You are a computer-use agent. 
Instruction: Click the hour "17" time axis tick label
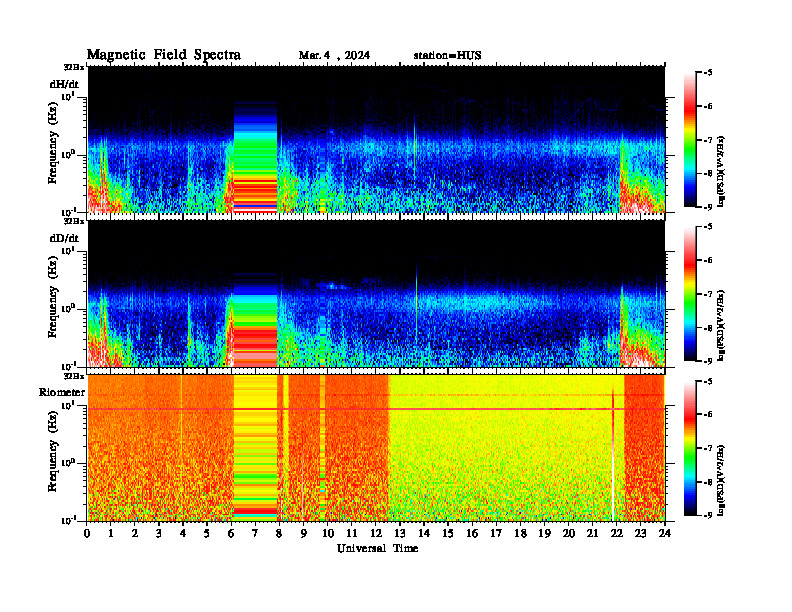[x=496, y=533]
